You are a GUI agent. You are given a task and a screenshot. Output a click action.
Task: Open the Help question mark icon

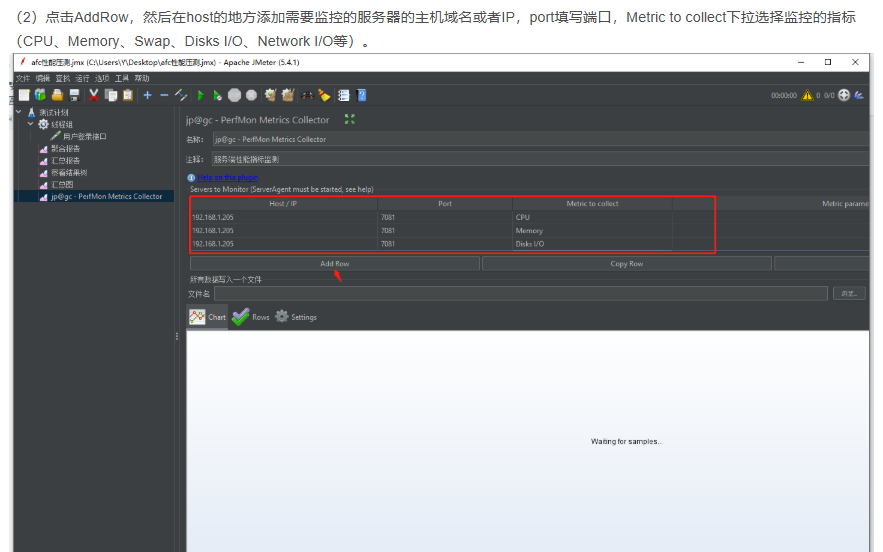[x=362, y=95]
